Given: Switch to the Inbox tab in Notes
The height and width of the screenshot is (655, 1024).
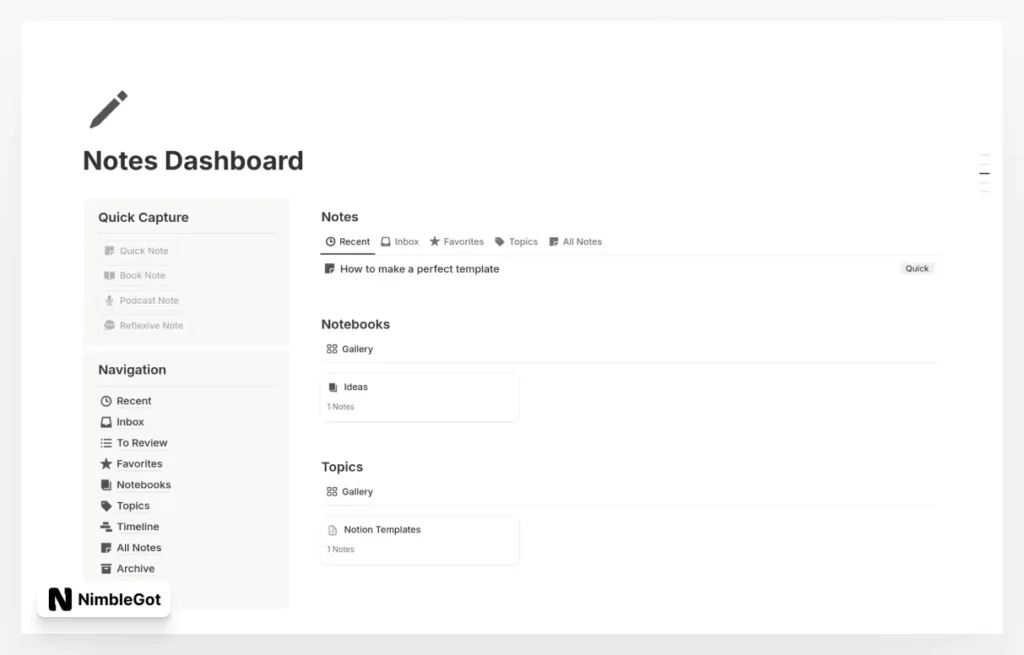Looking at the screenshot, I should pos(400,241).
